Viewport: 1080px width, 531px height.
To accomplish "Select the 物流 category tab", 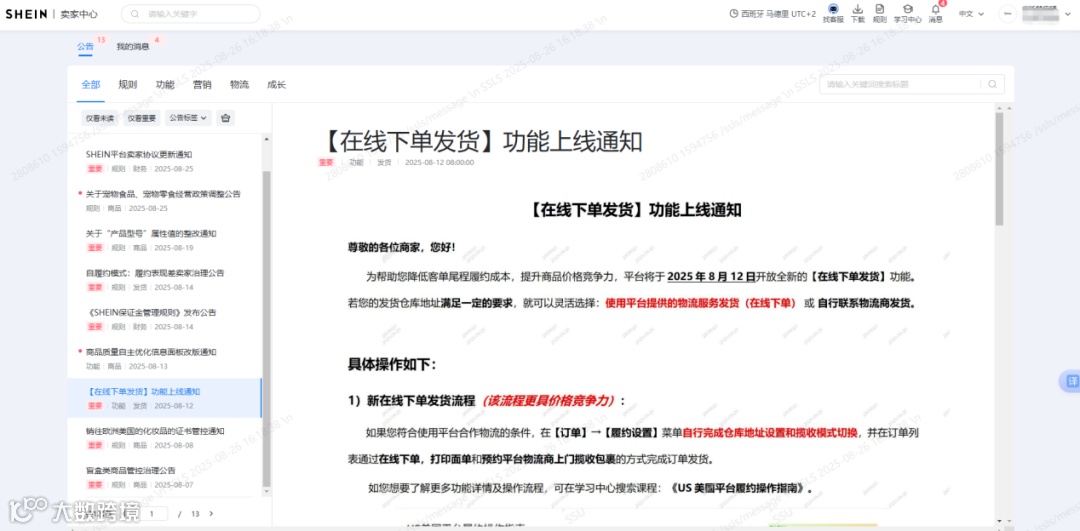I will (240, 85).
